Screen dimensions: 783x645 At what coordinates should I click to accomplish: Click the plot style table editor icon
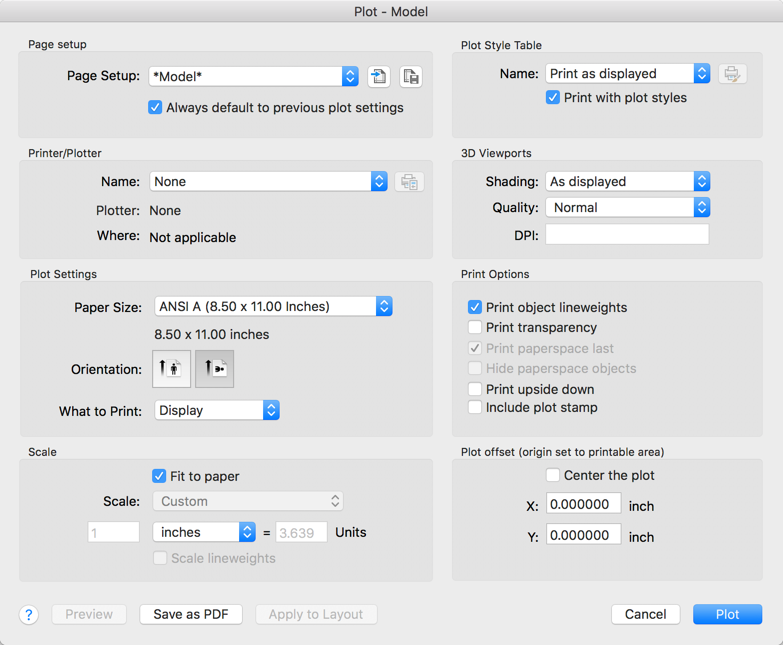[732, 74]
